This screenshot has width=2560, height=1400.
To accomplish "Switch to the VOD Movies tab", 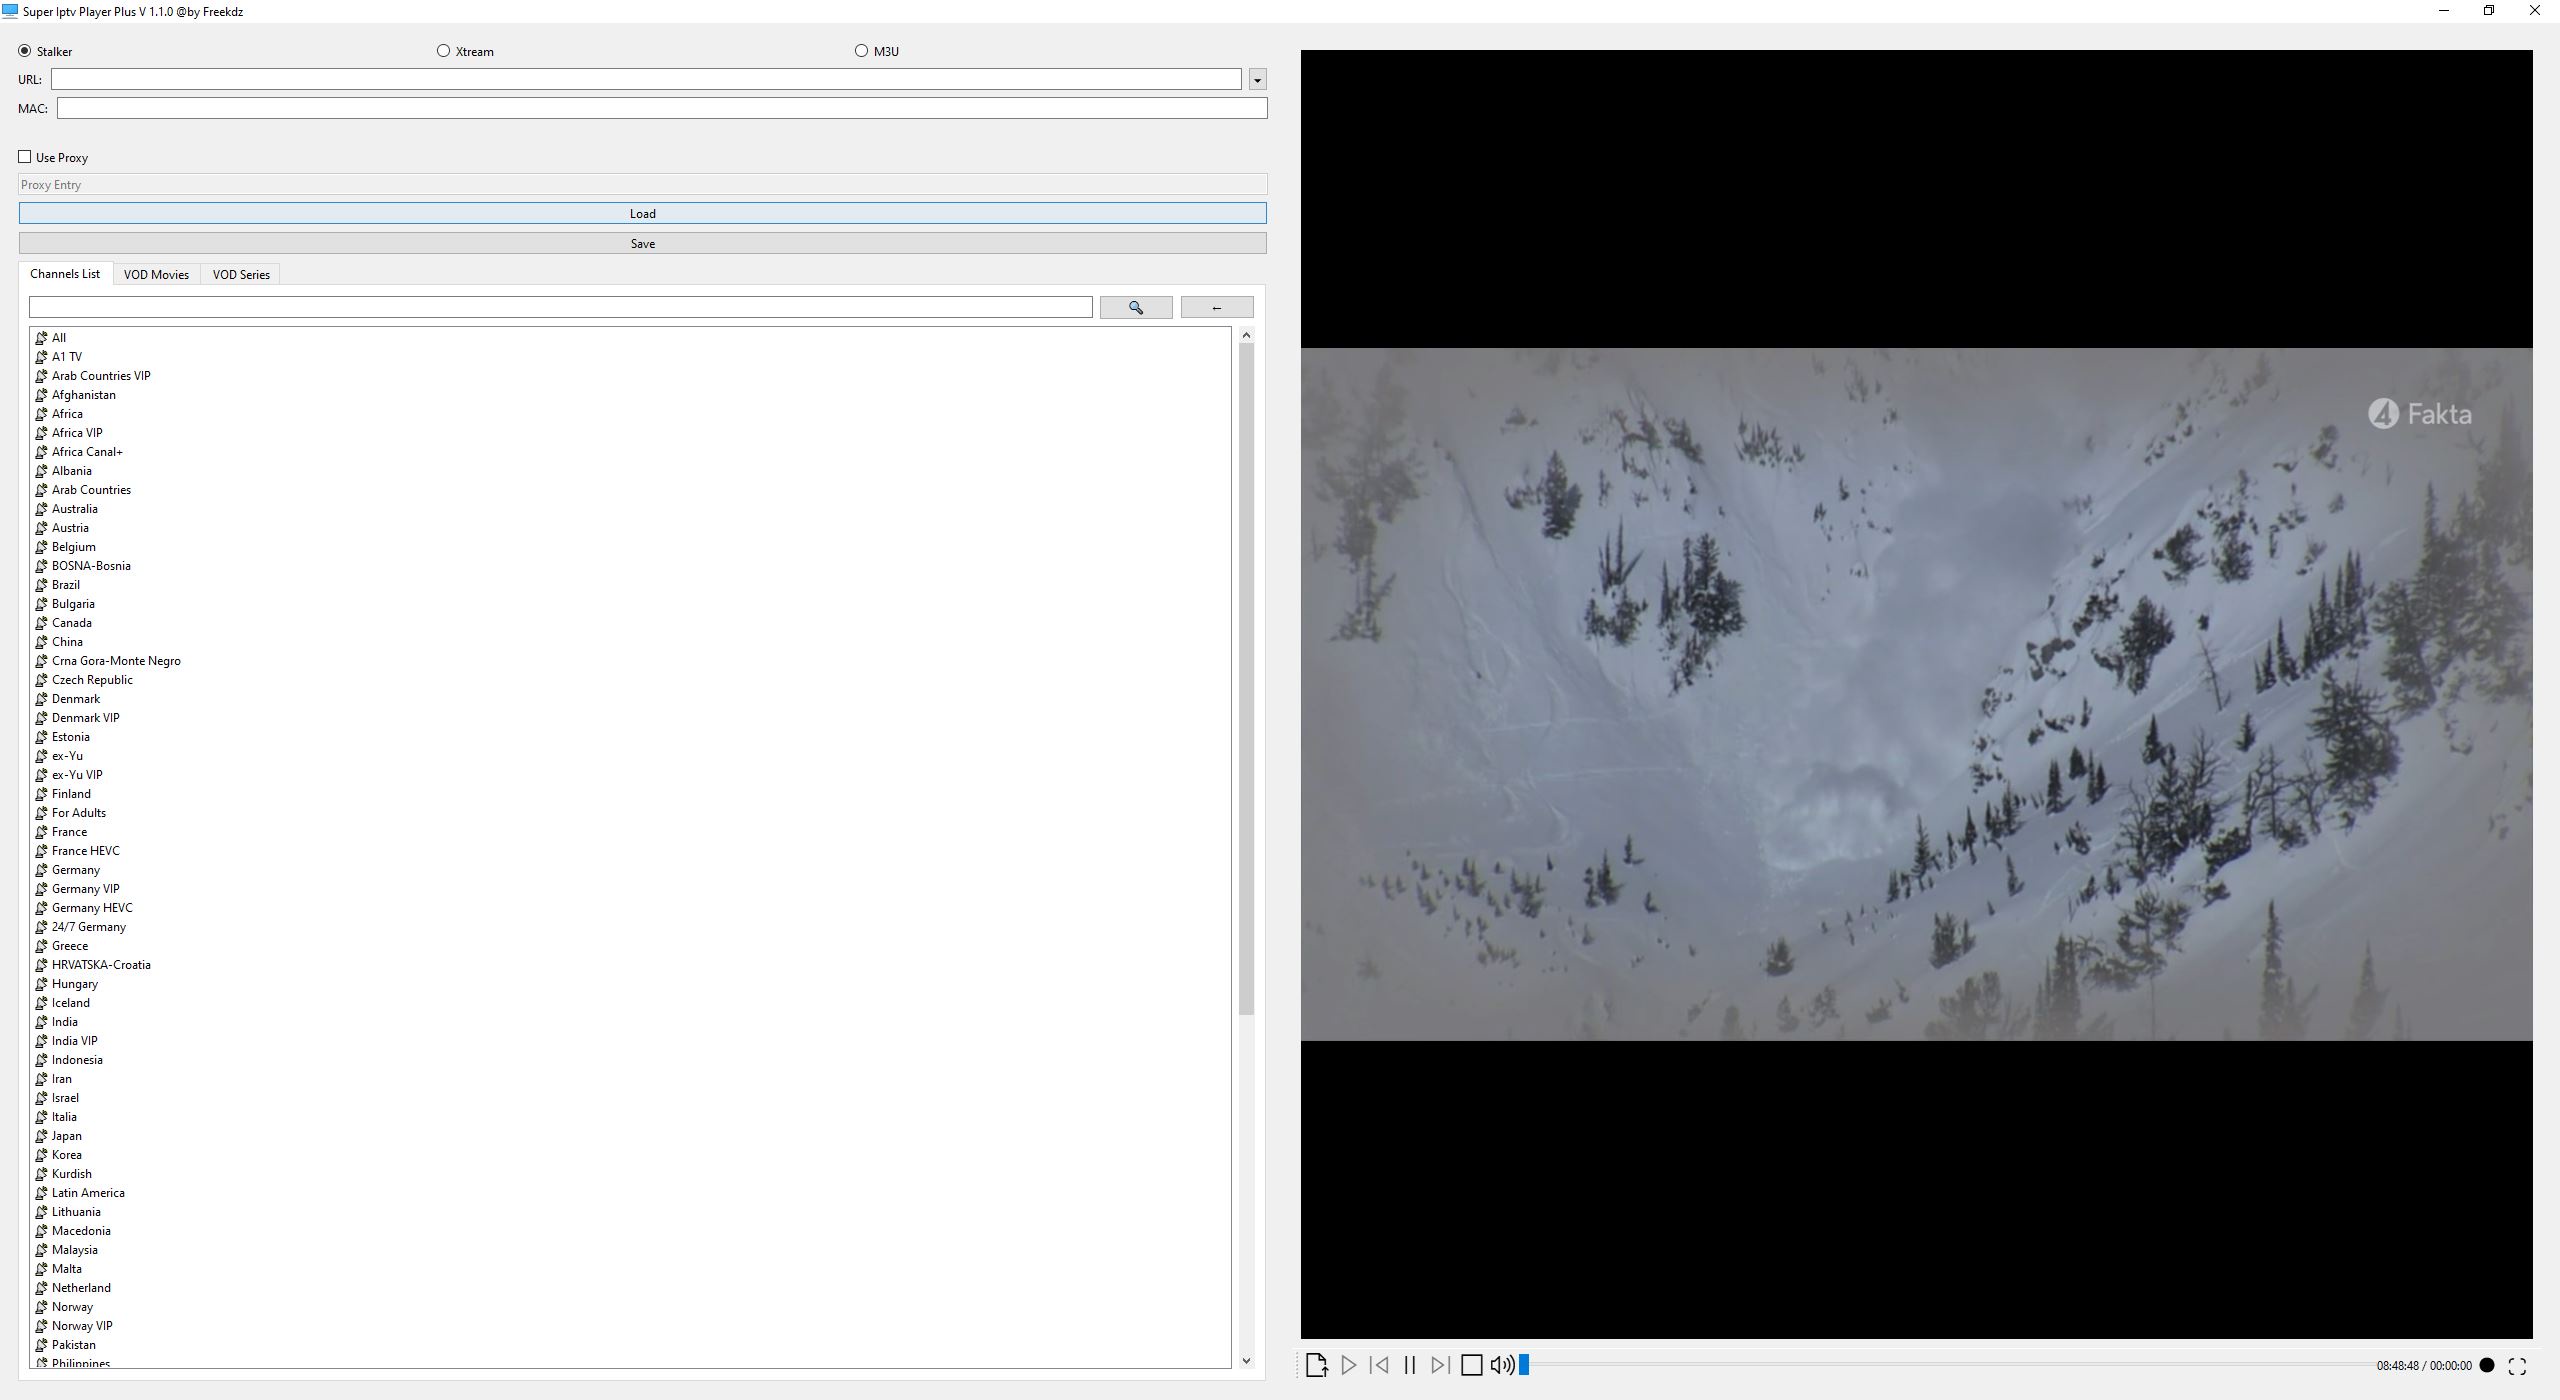I will [x=156, y=275].
